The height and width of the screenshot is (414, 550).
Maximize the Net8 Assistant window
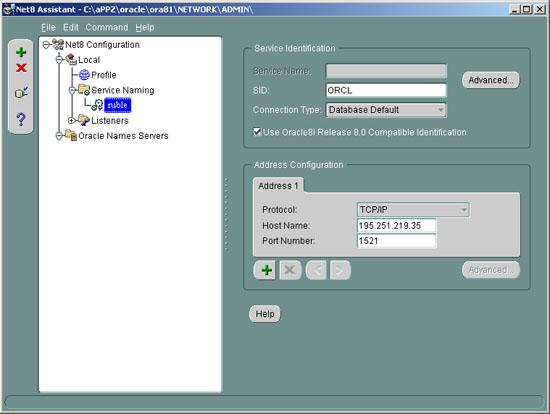click(527, 9)
